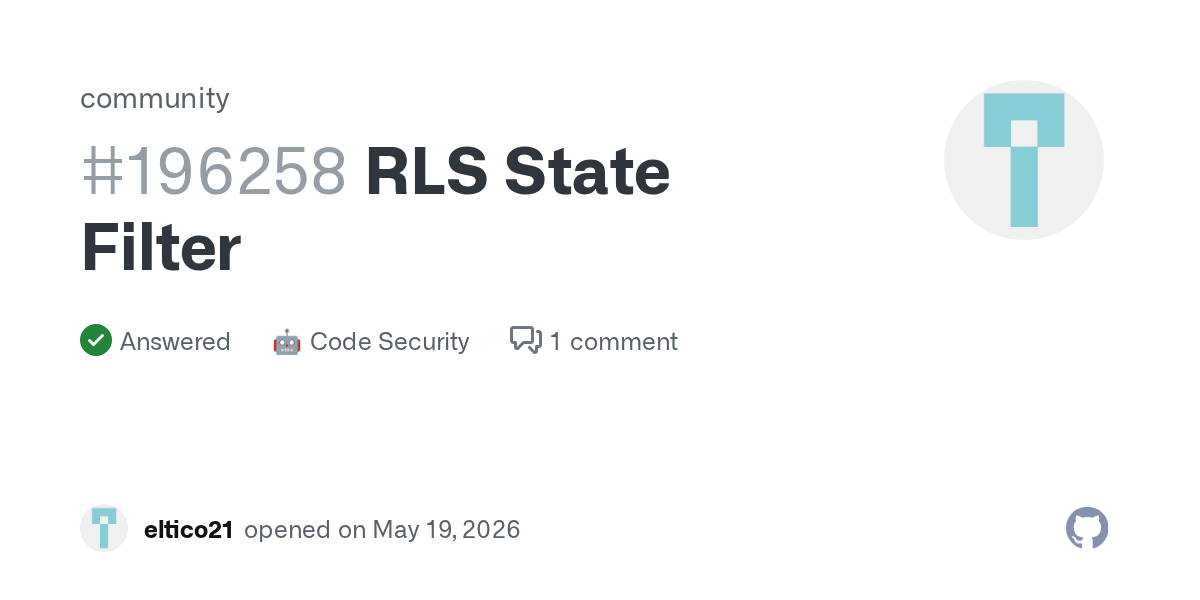
Task: Click the small eltico21 avatar icon
Action: 104,528
